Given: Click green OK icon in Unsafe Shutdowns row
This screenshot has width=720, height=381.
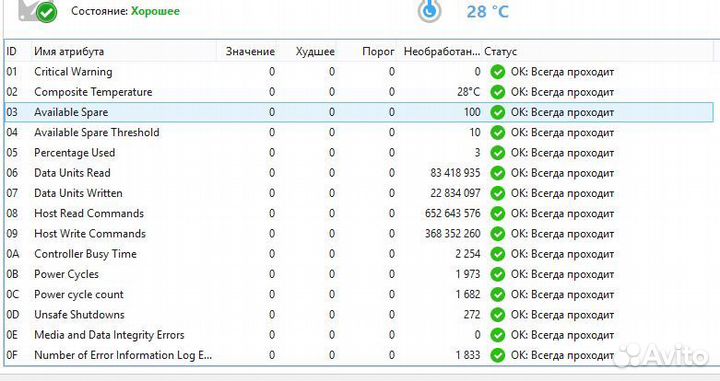Looking at the screenshot, I should click(x=497, y=314).
